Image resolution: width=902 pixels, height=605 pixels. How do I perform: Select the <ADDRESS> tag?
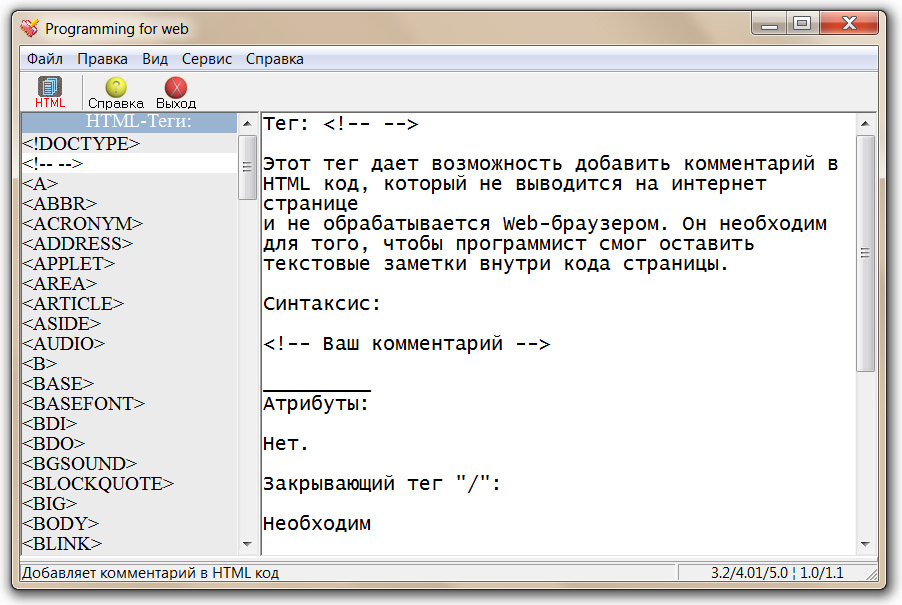coord(129,243)
